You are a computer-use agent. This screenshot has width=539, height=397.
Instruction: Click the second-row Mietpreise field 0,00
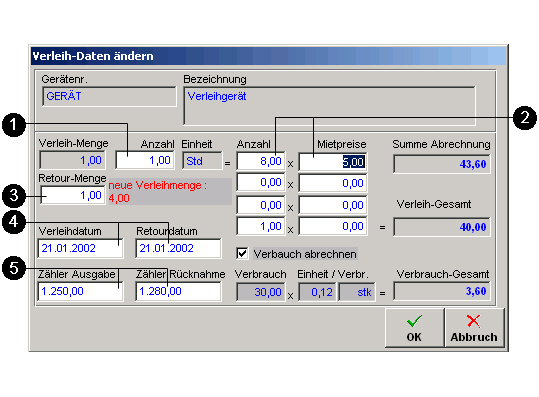(333, 183)
